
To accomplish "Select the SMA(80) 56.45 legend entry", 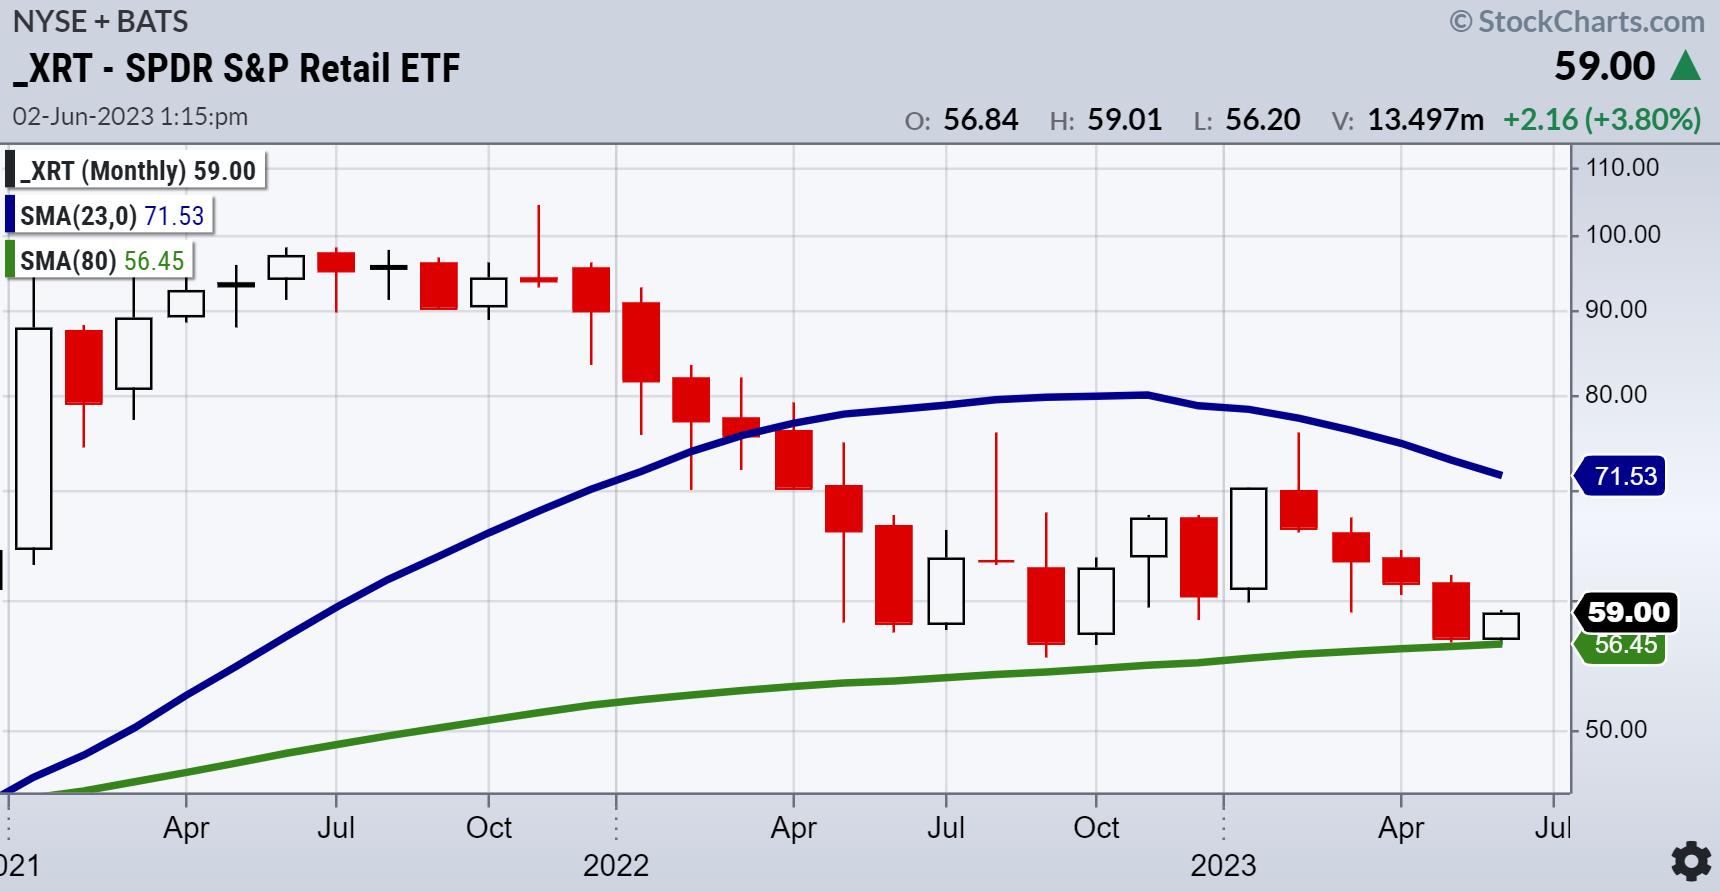I will point(102,261).
